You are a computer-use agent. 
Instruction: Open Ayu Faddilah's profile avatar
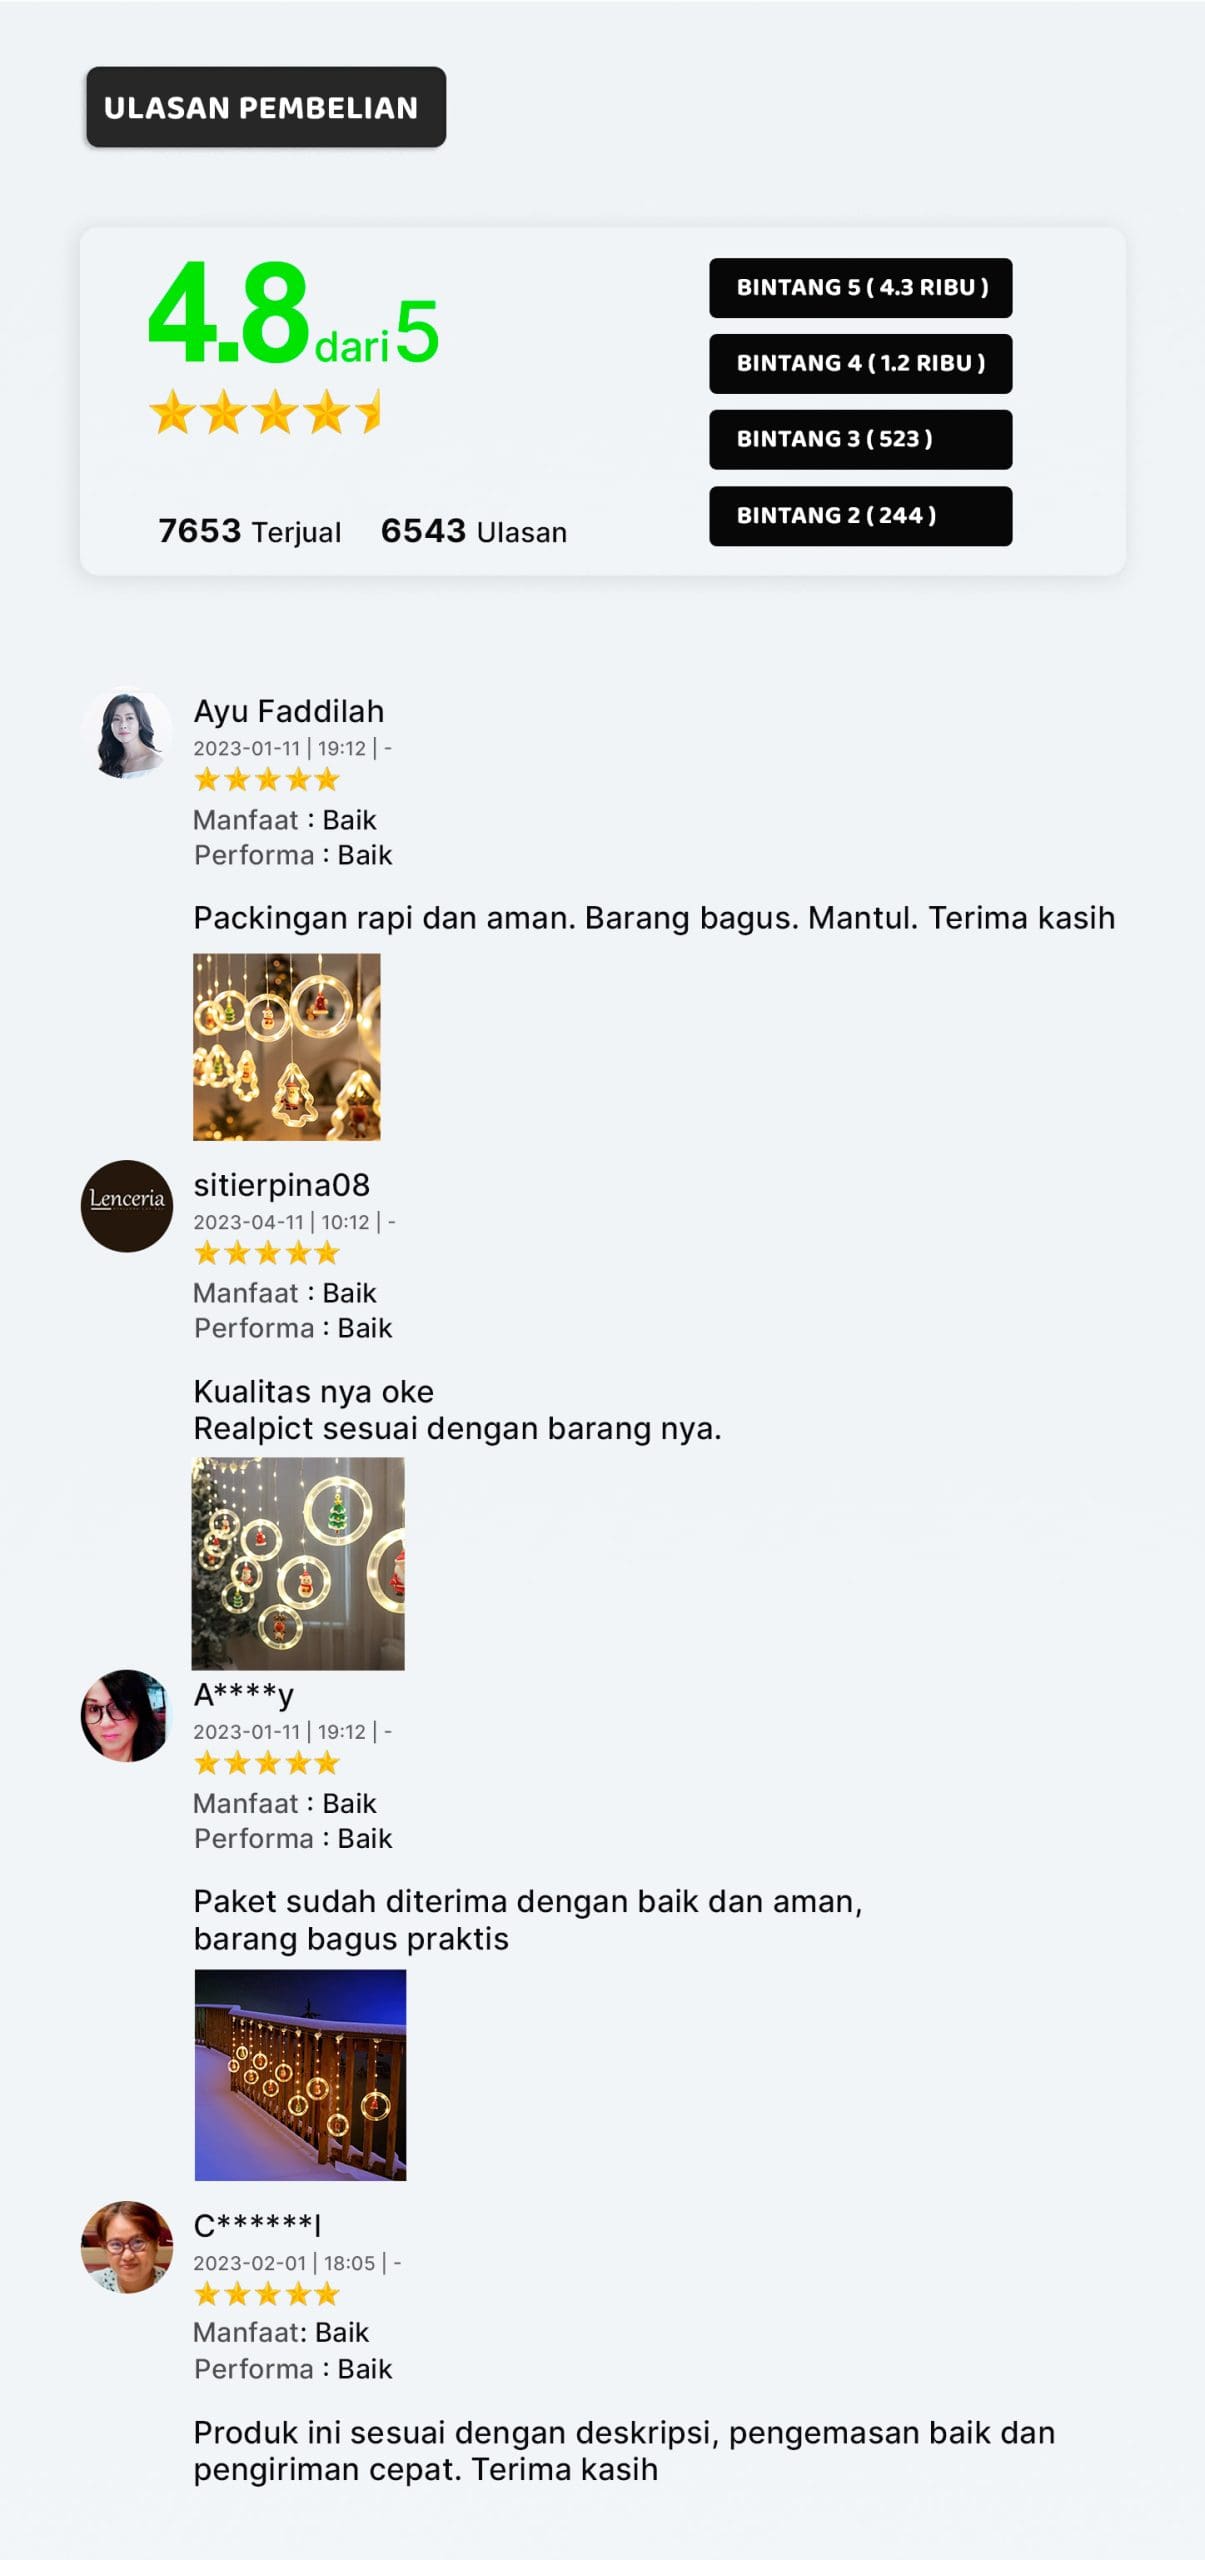(126, 734)
